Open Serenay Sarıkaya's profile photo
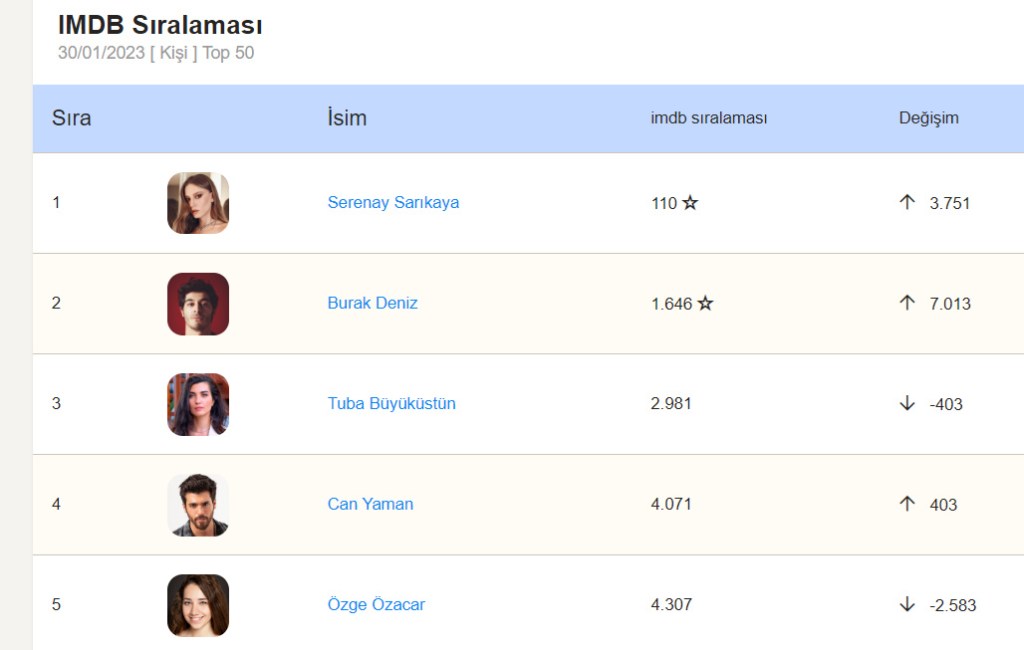 click(x=198, y=203)
